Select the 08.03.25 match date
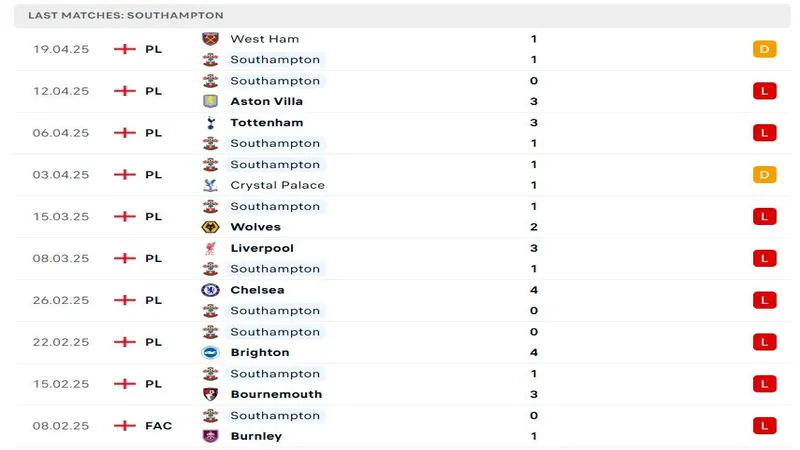This screenshot has height=450, width=800. (61, 258)
